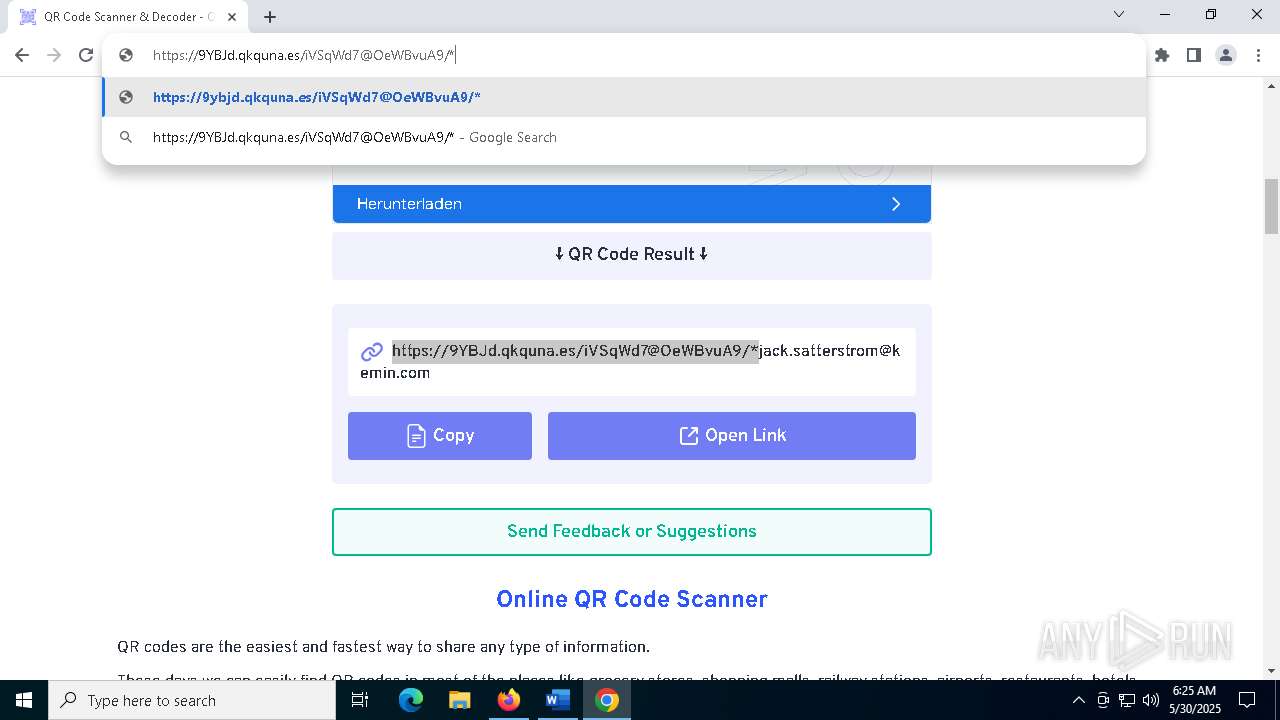Open File Explorer from taskbar
Screen dimensions: 1280x720
coord(459,700)
